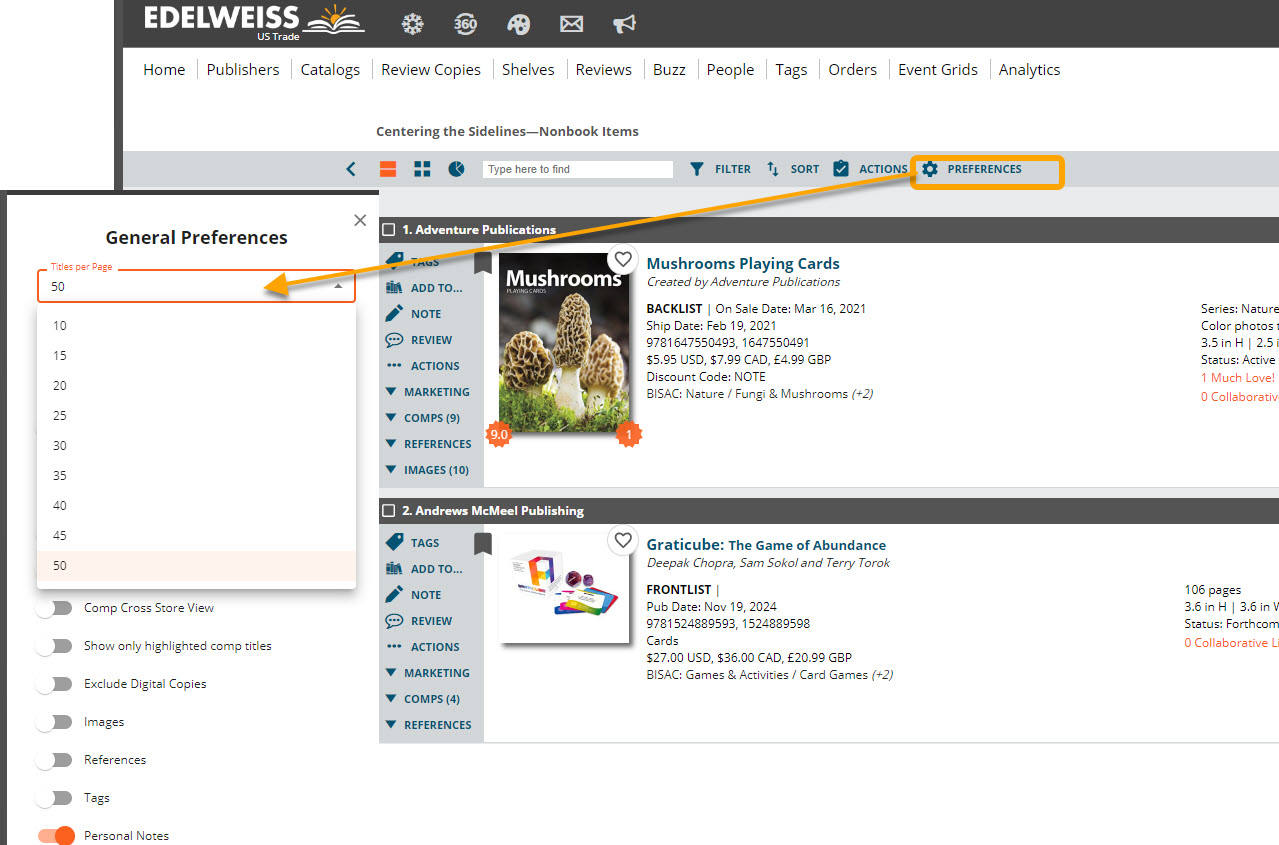Open row ACTIONS for Graticube
The height and width of the screenshot is (845, 1279).
click(x=423, y=647)
